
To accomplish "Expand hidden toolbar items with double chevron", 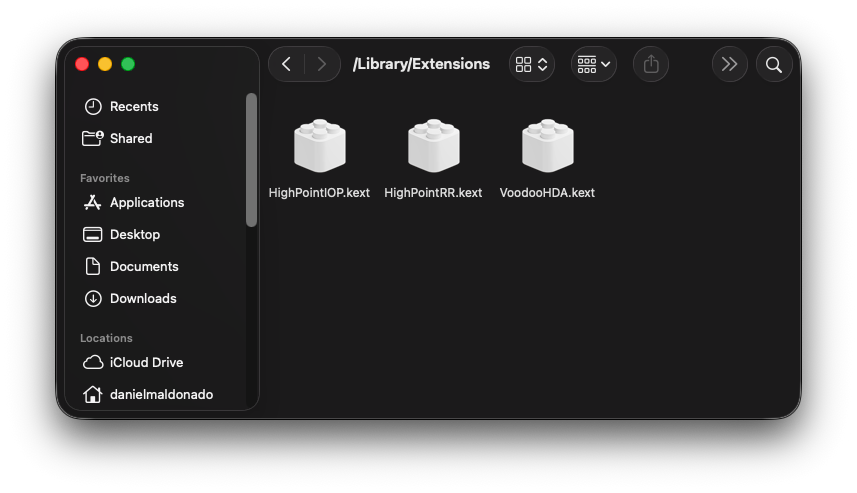I will (730, 64).
